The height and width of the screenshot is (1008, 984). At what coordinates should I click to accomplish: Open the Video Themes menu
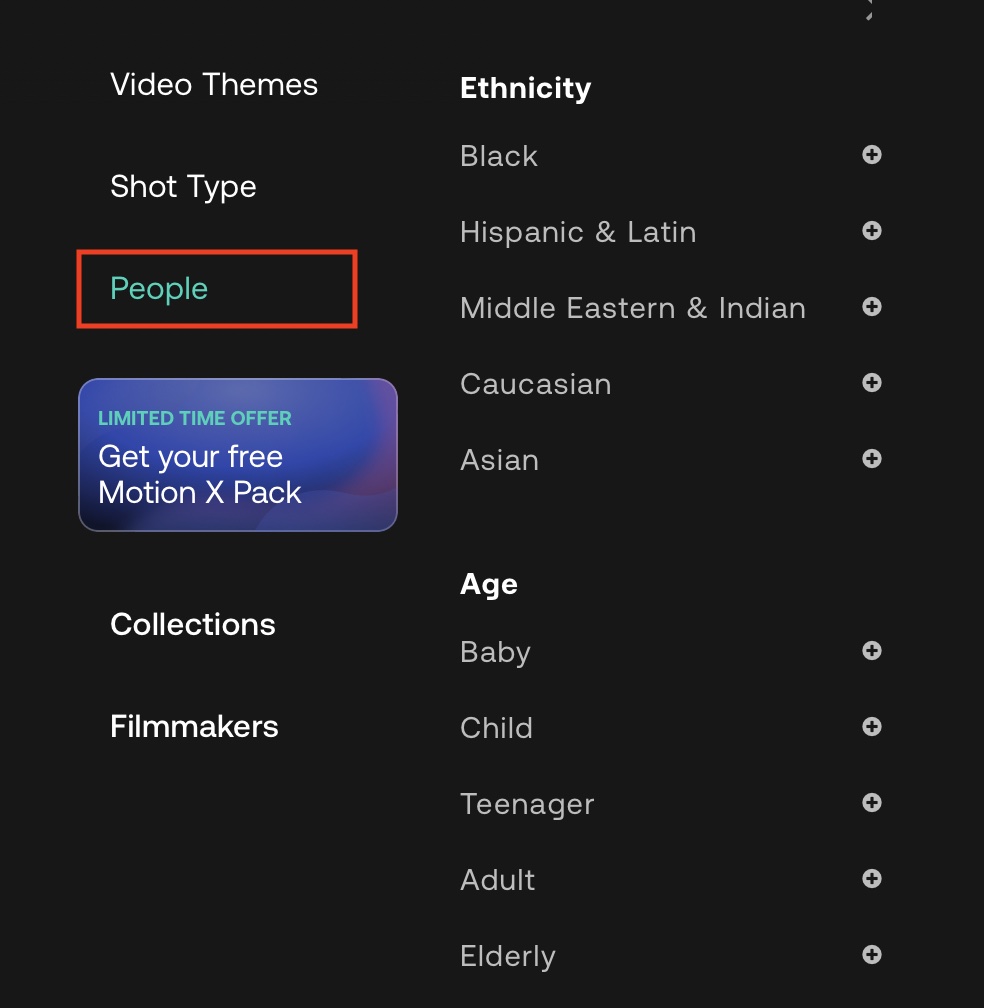point(214,85)
